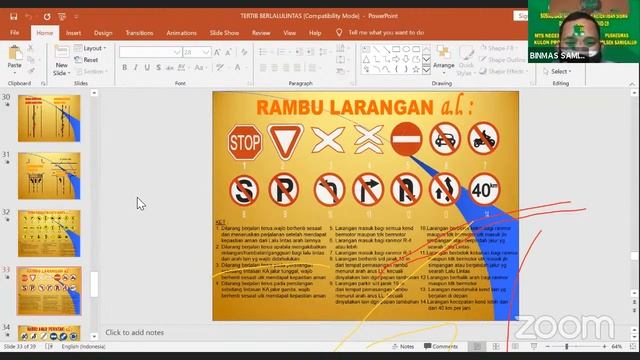Click the Save icon in the title bar
This screenshot has height=360, width=640.
pos(13,16)
